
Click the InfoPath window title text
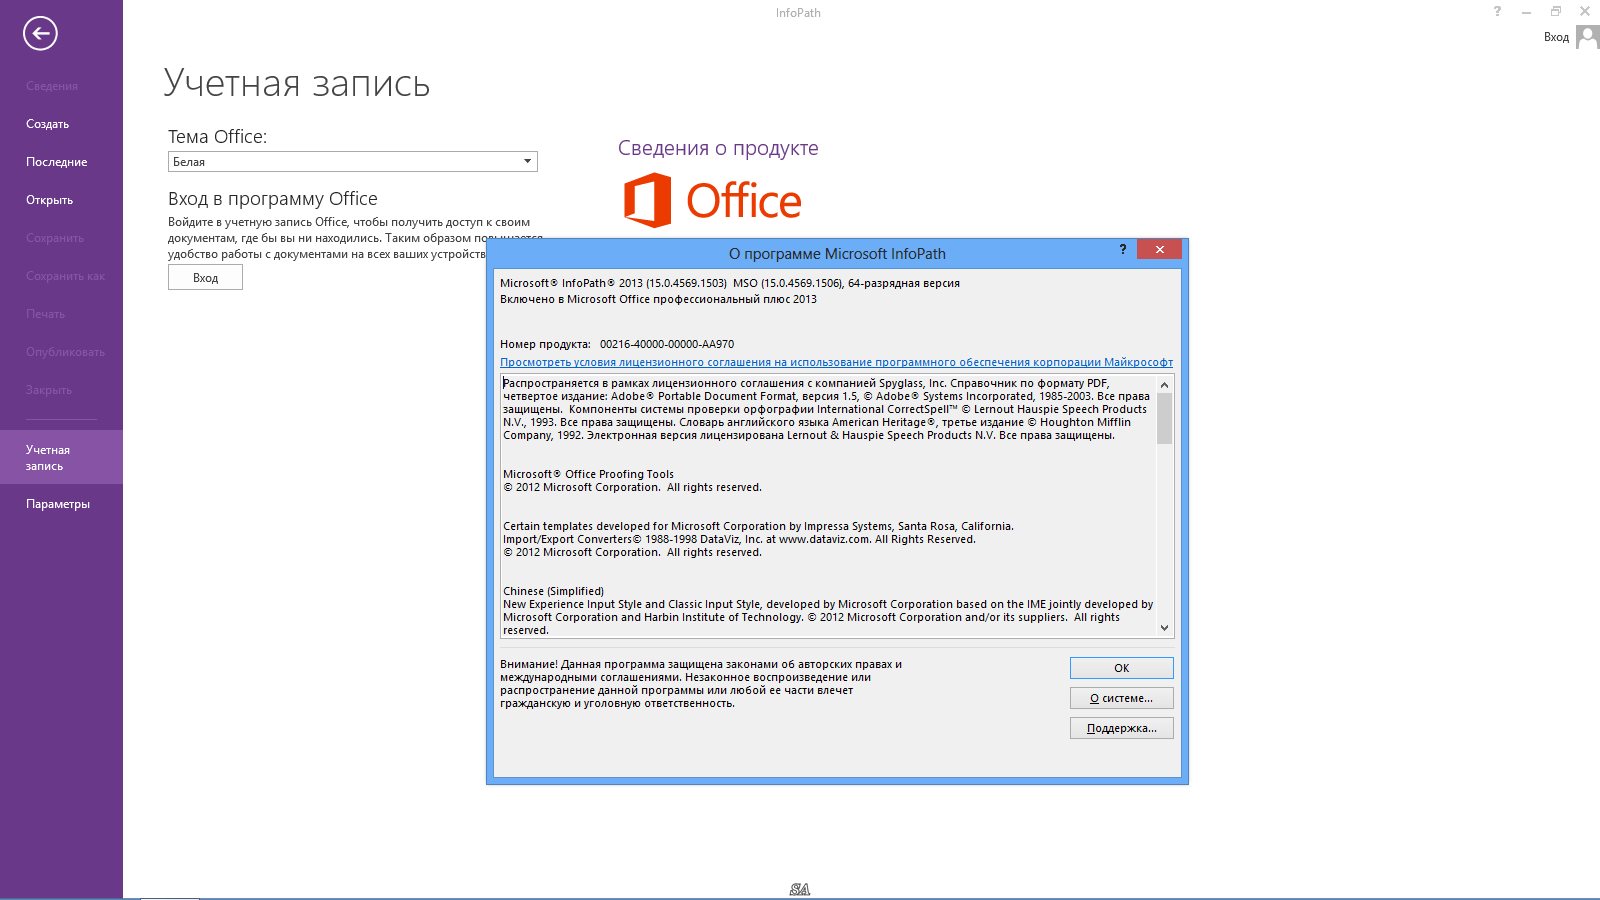(798, 13)
